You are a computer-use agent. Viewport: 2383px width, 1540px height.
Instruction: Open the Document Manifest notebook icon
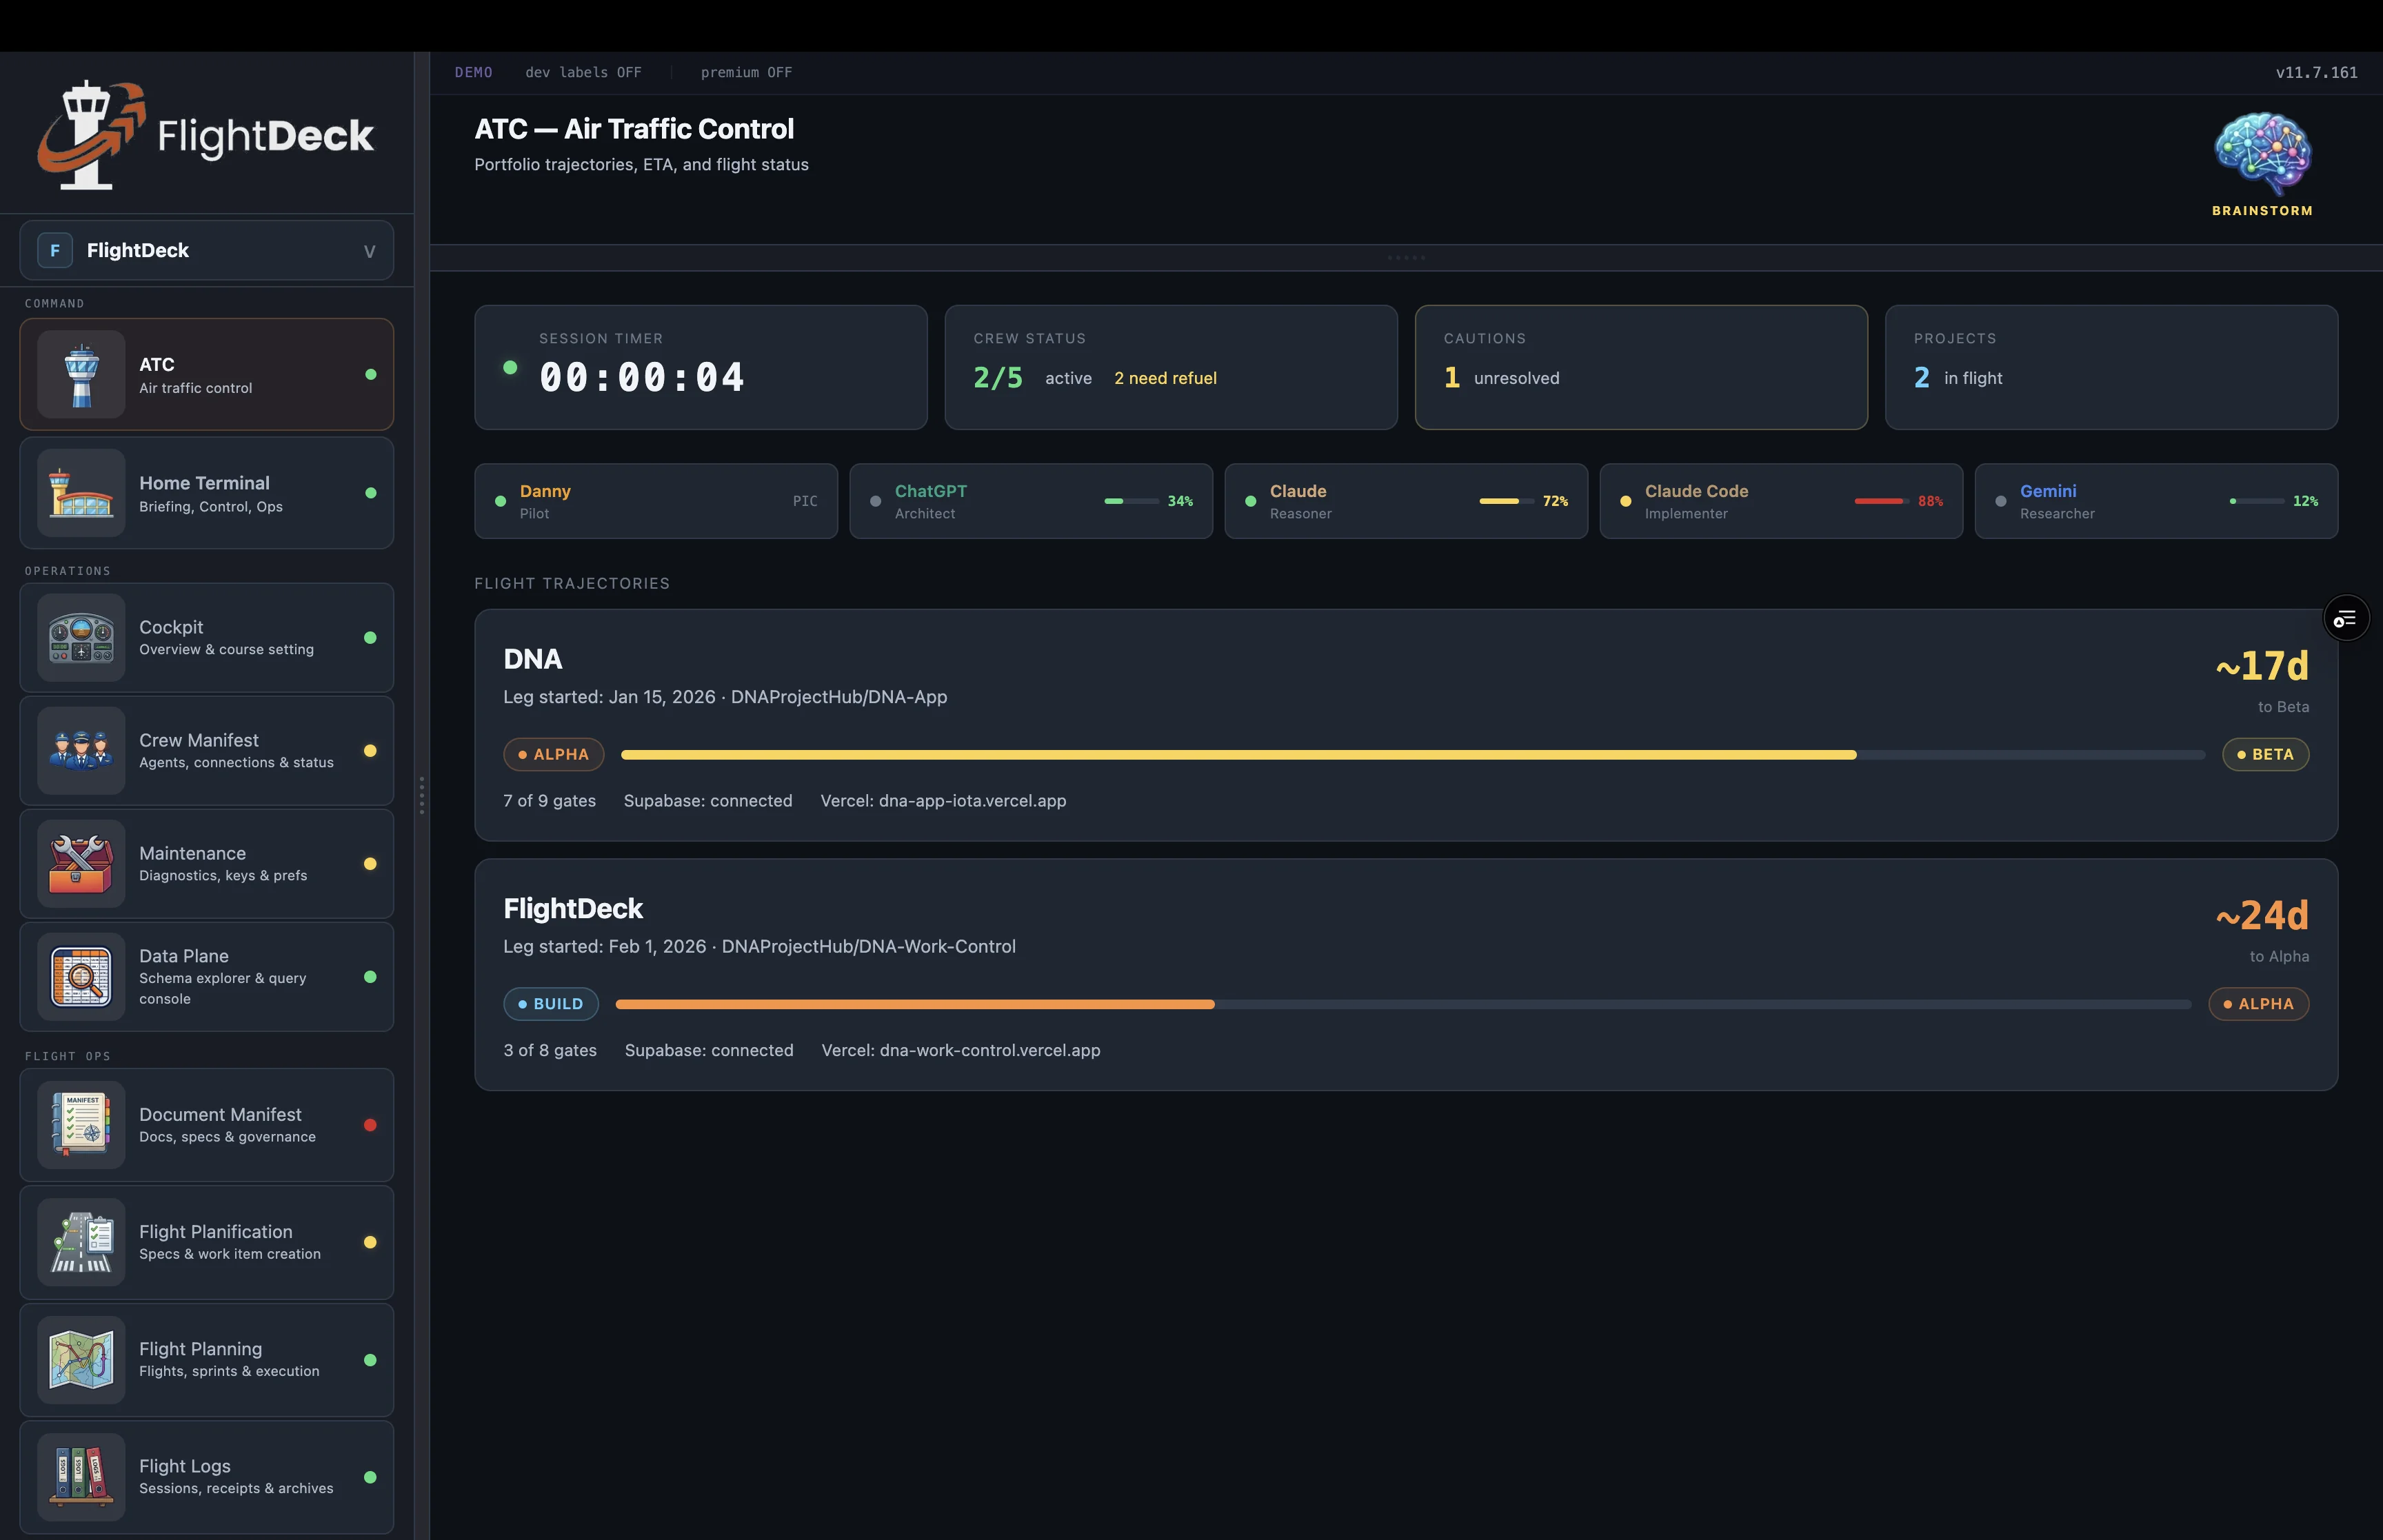[81, 1125]
